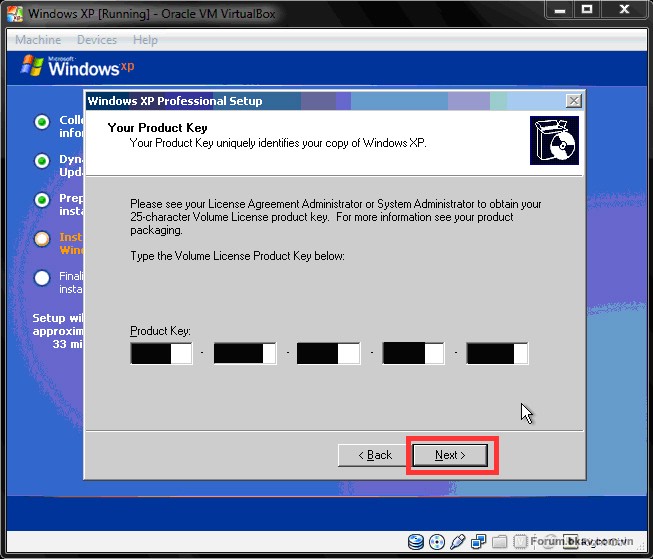
Task: Click the shared folders status icon
Action: [499, 542]
